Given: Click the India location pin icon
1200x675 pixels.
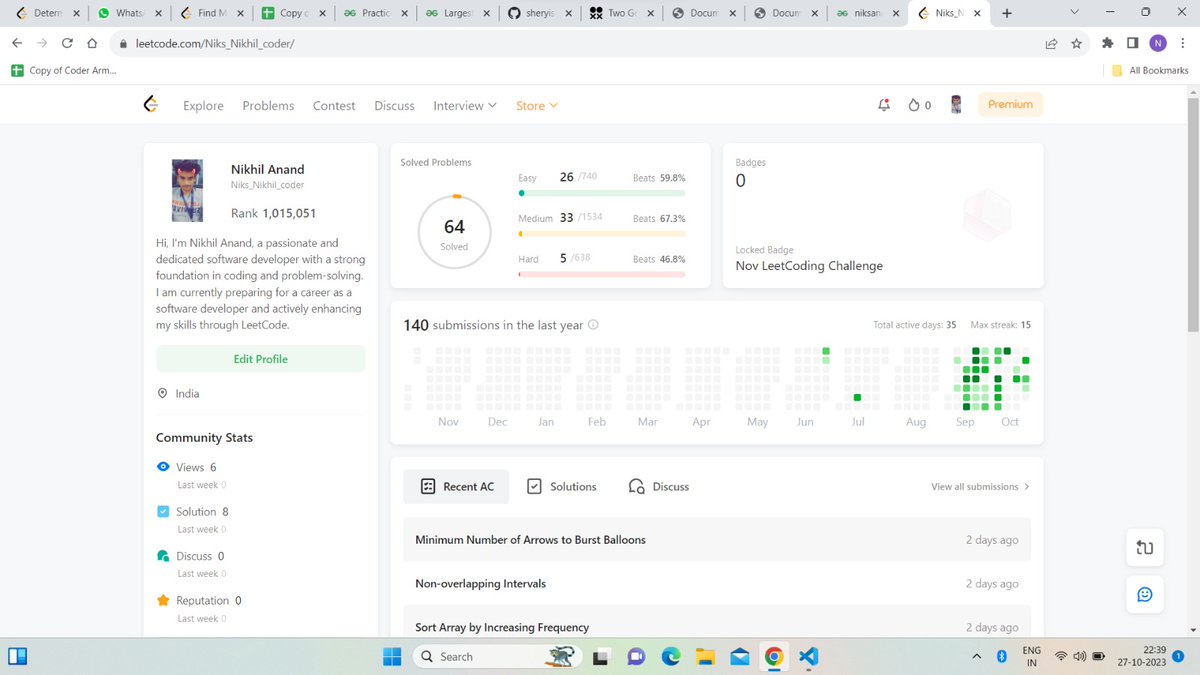Looking at the screenshot, I should tap(163, 394).
